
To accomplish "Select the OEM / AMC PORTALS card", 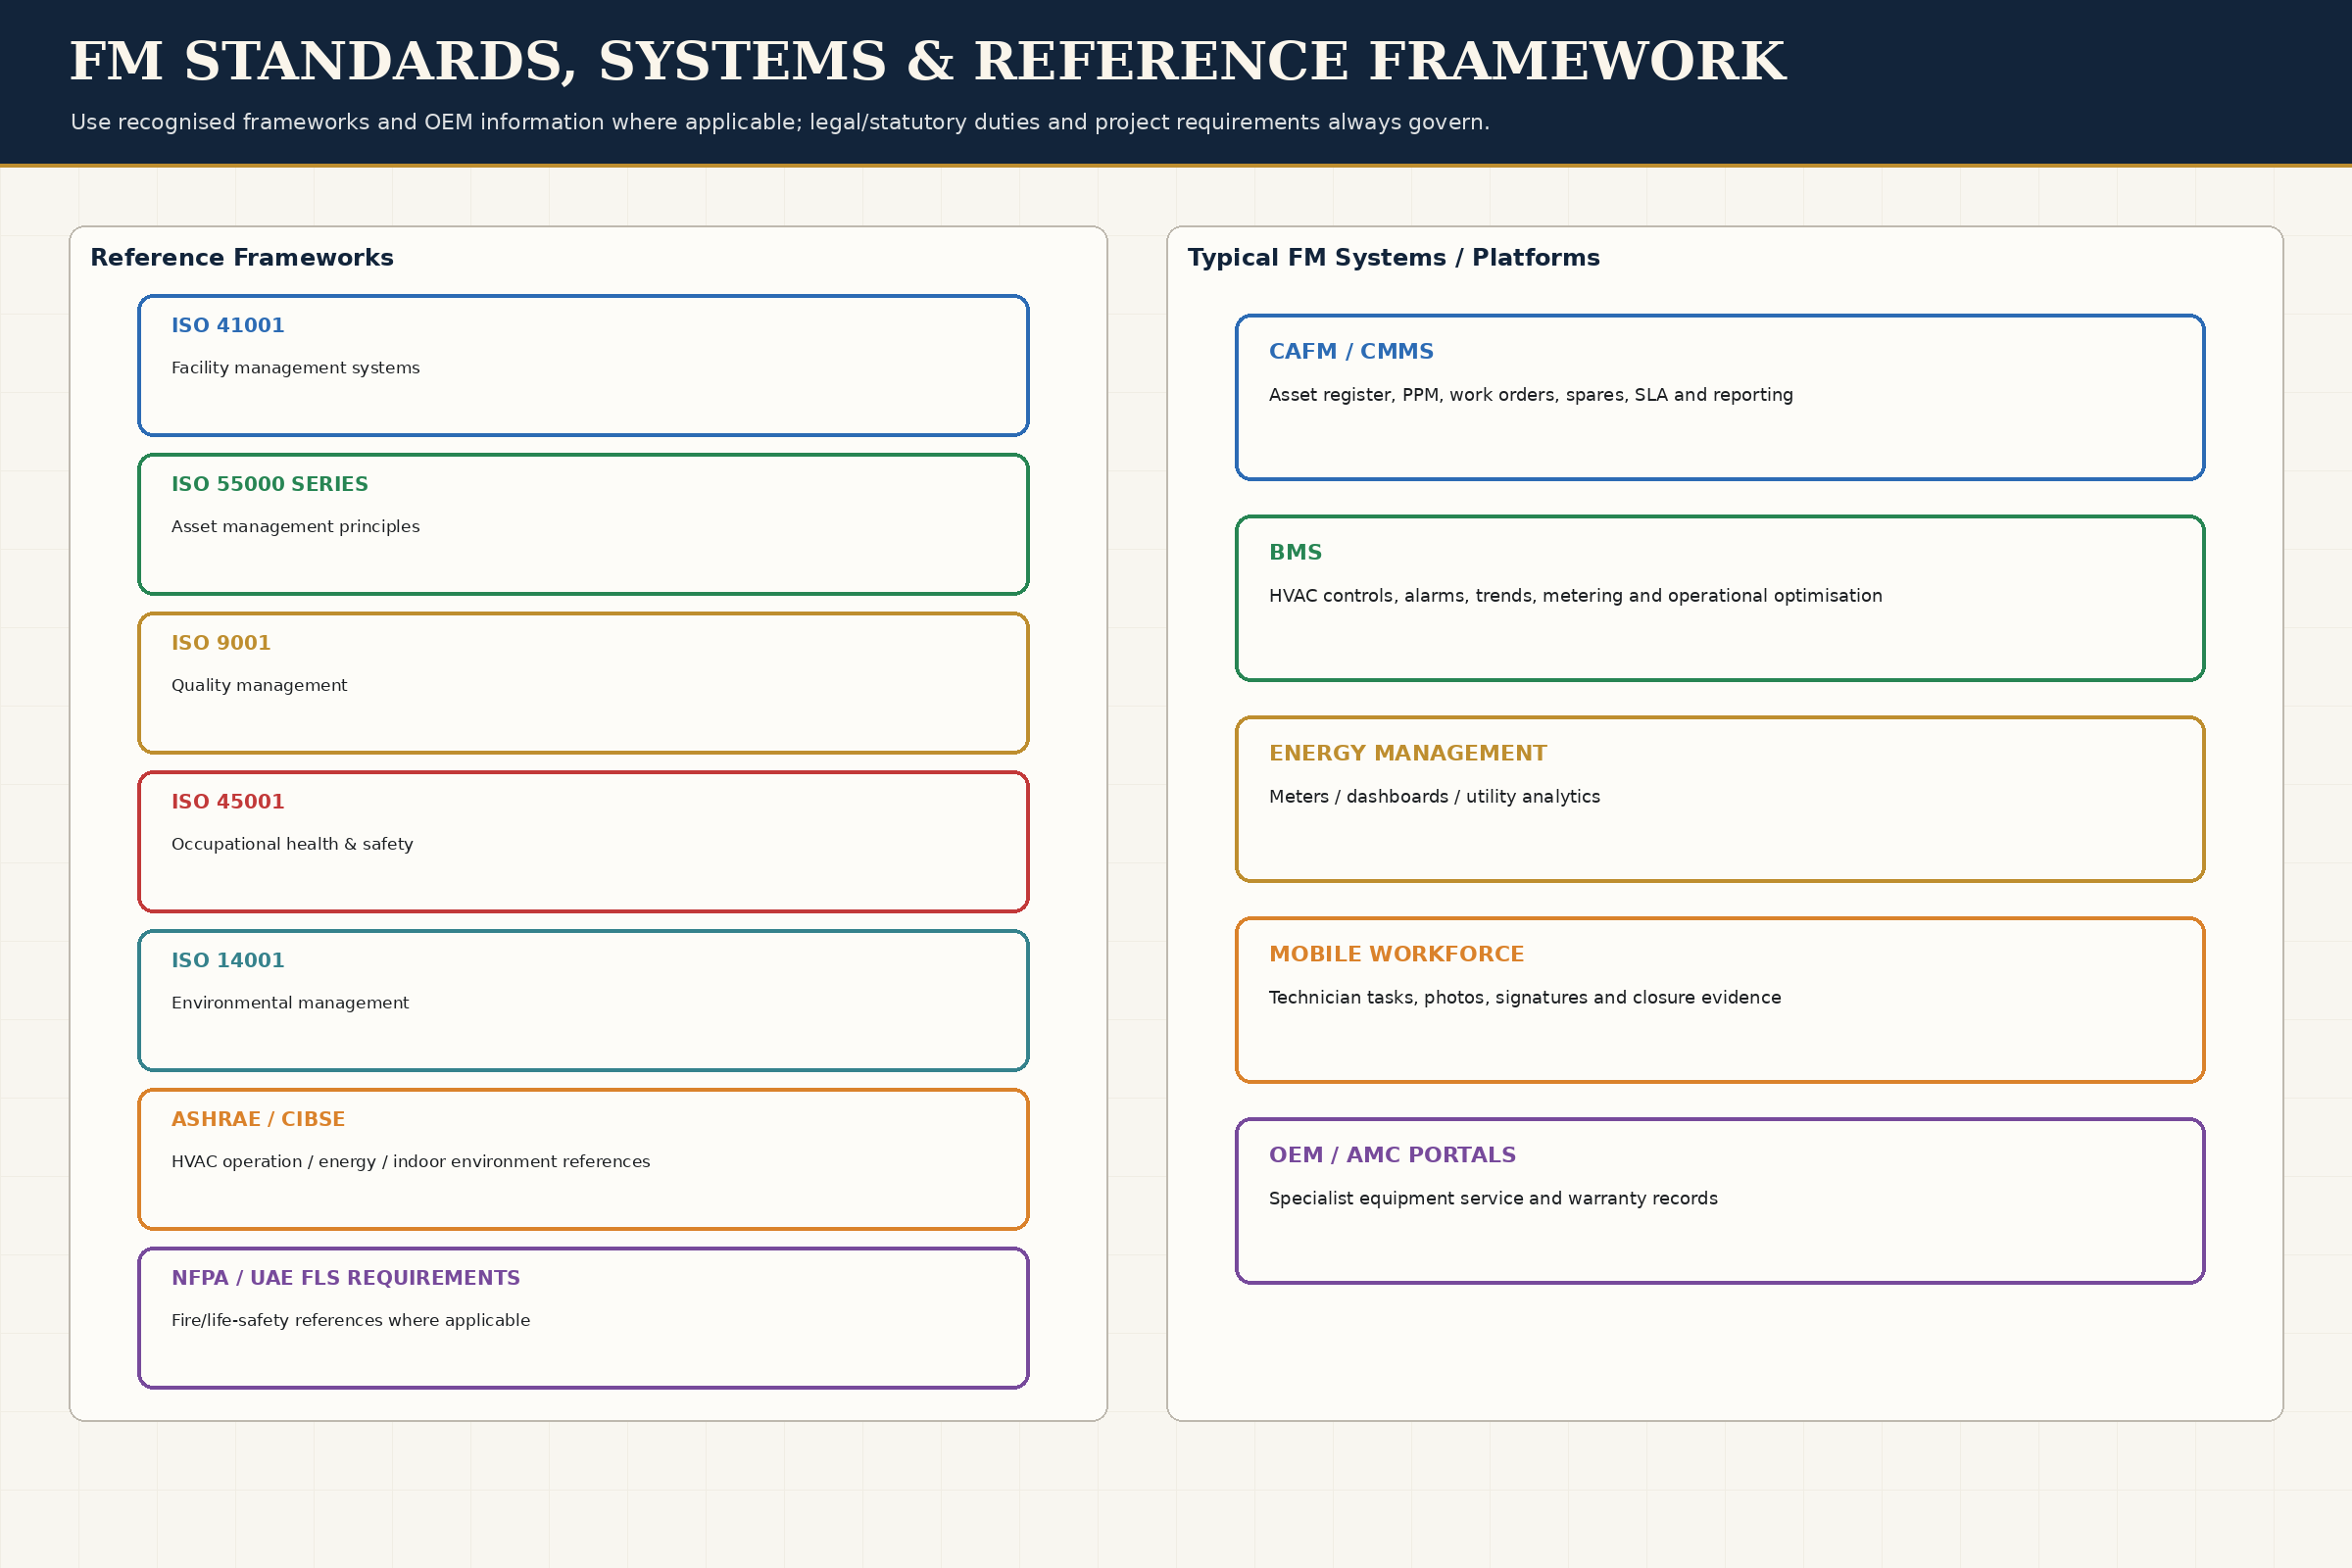I will (1720, 1201).
